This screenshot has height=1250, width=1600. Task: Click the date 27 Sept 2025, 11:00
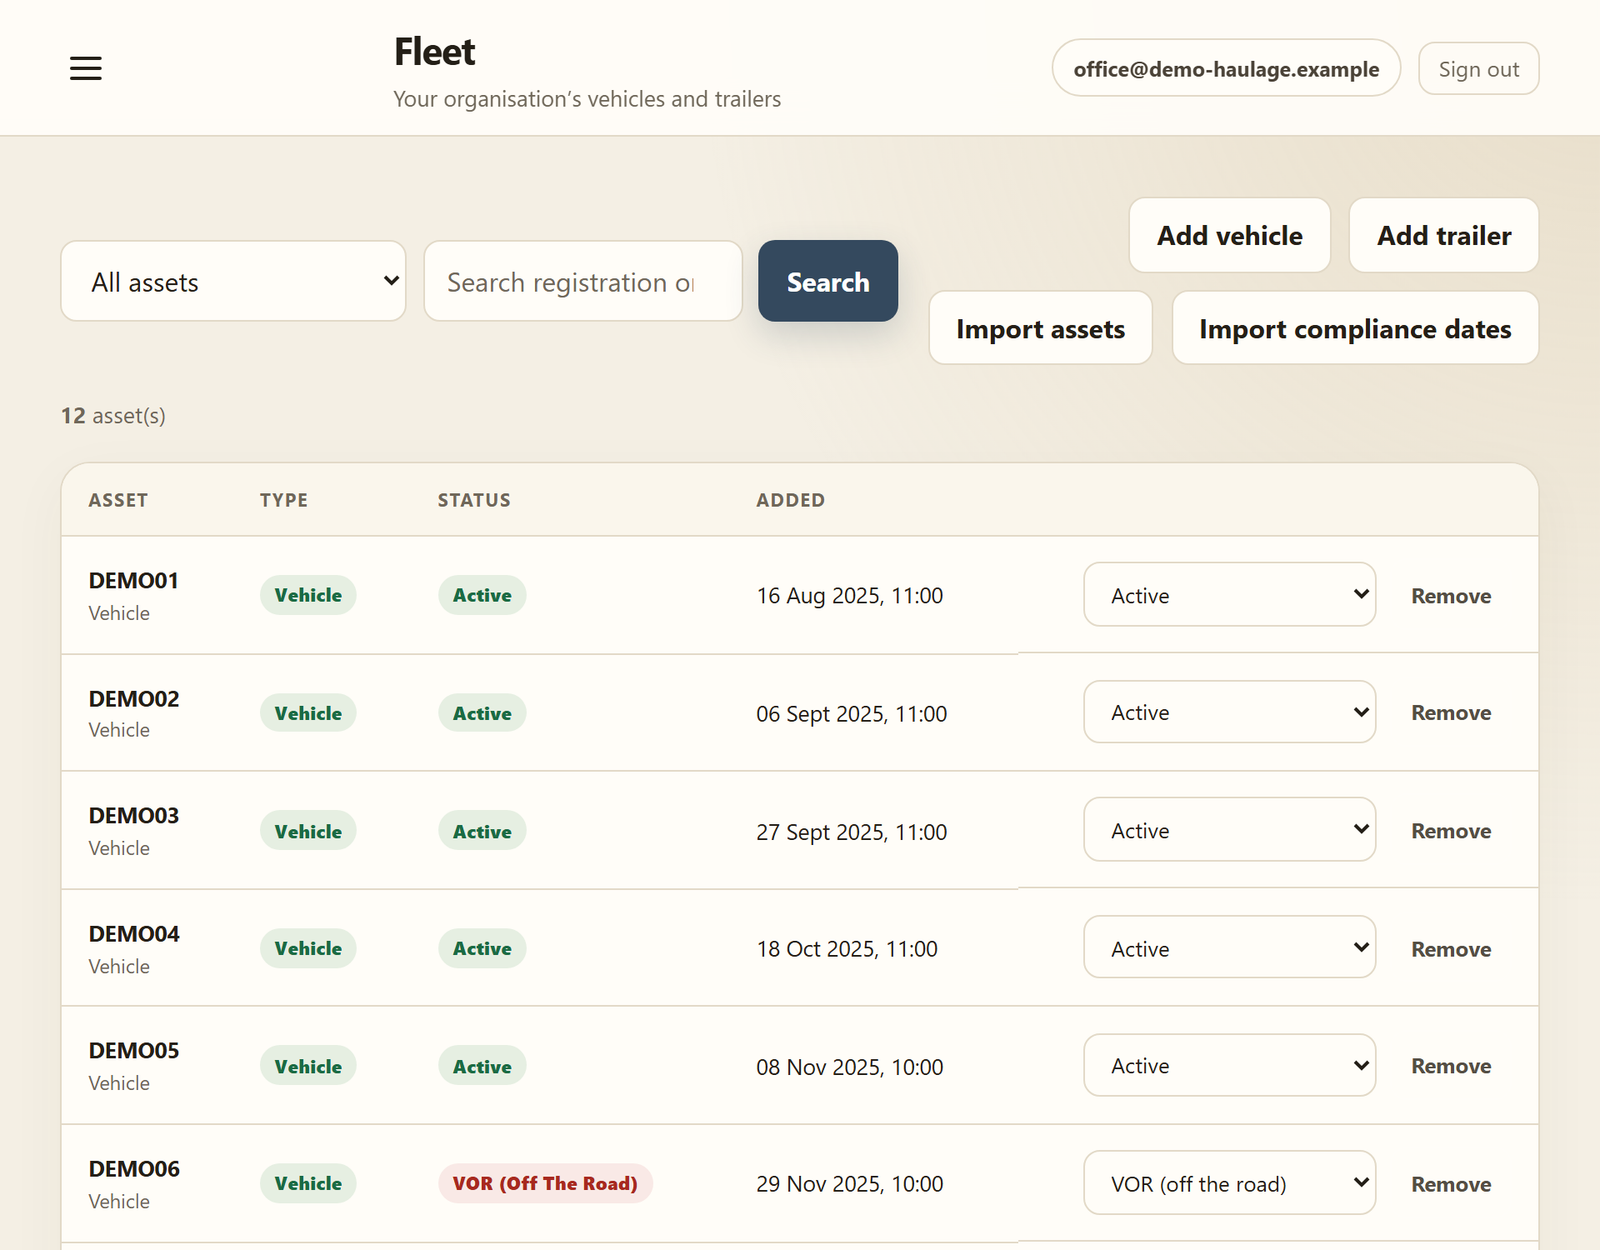click(x=852, y=832)
